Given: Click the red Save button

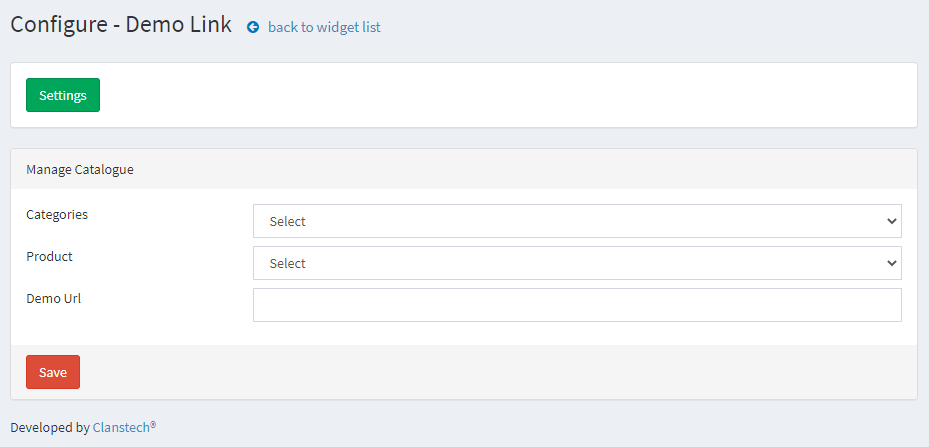Looking at the screenshot, I should pos(53,372).
